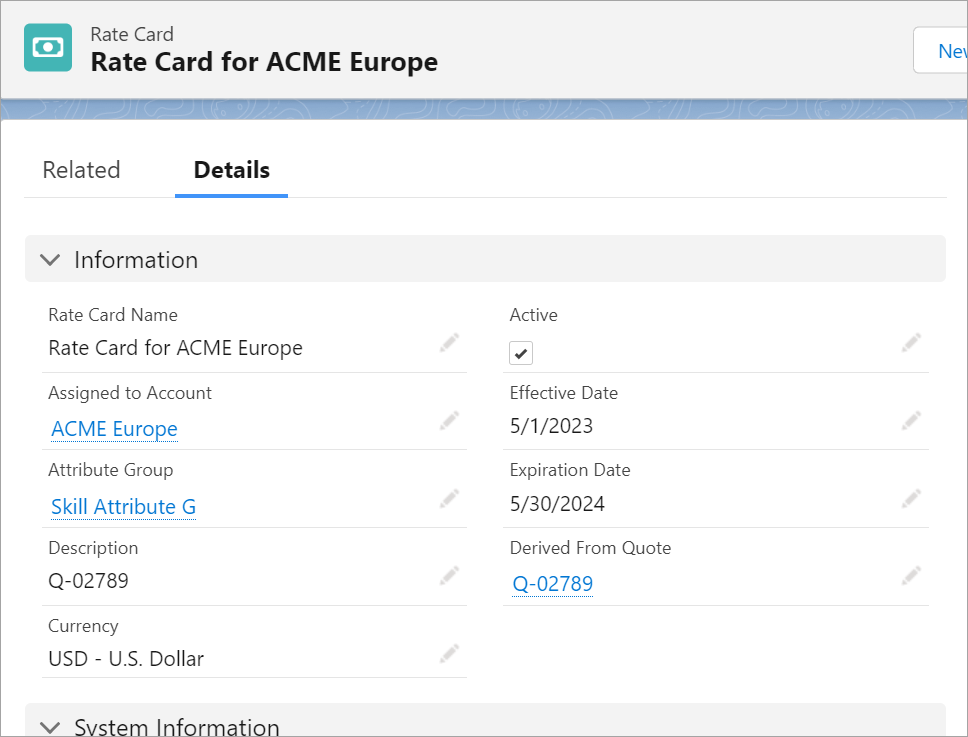Uncheck the Active checkbox
Image resolution: width=968 pixels, height=737 pixels.
[520, 352]
